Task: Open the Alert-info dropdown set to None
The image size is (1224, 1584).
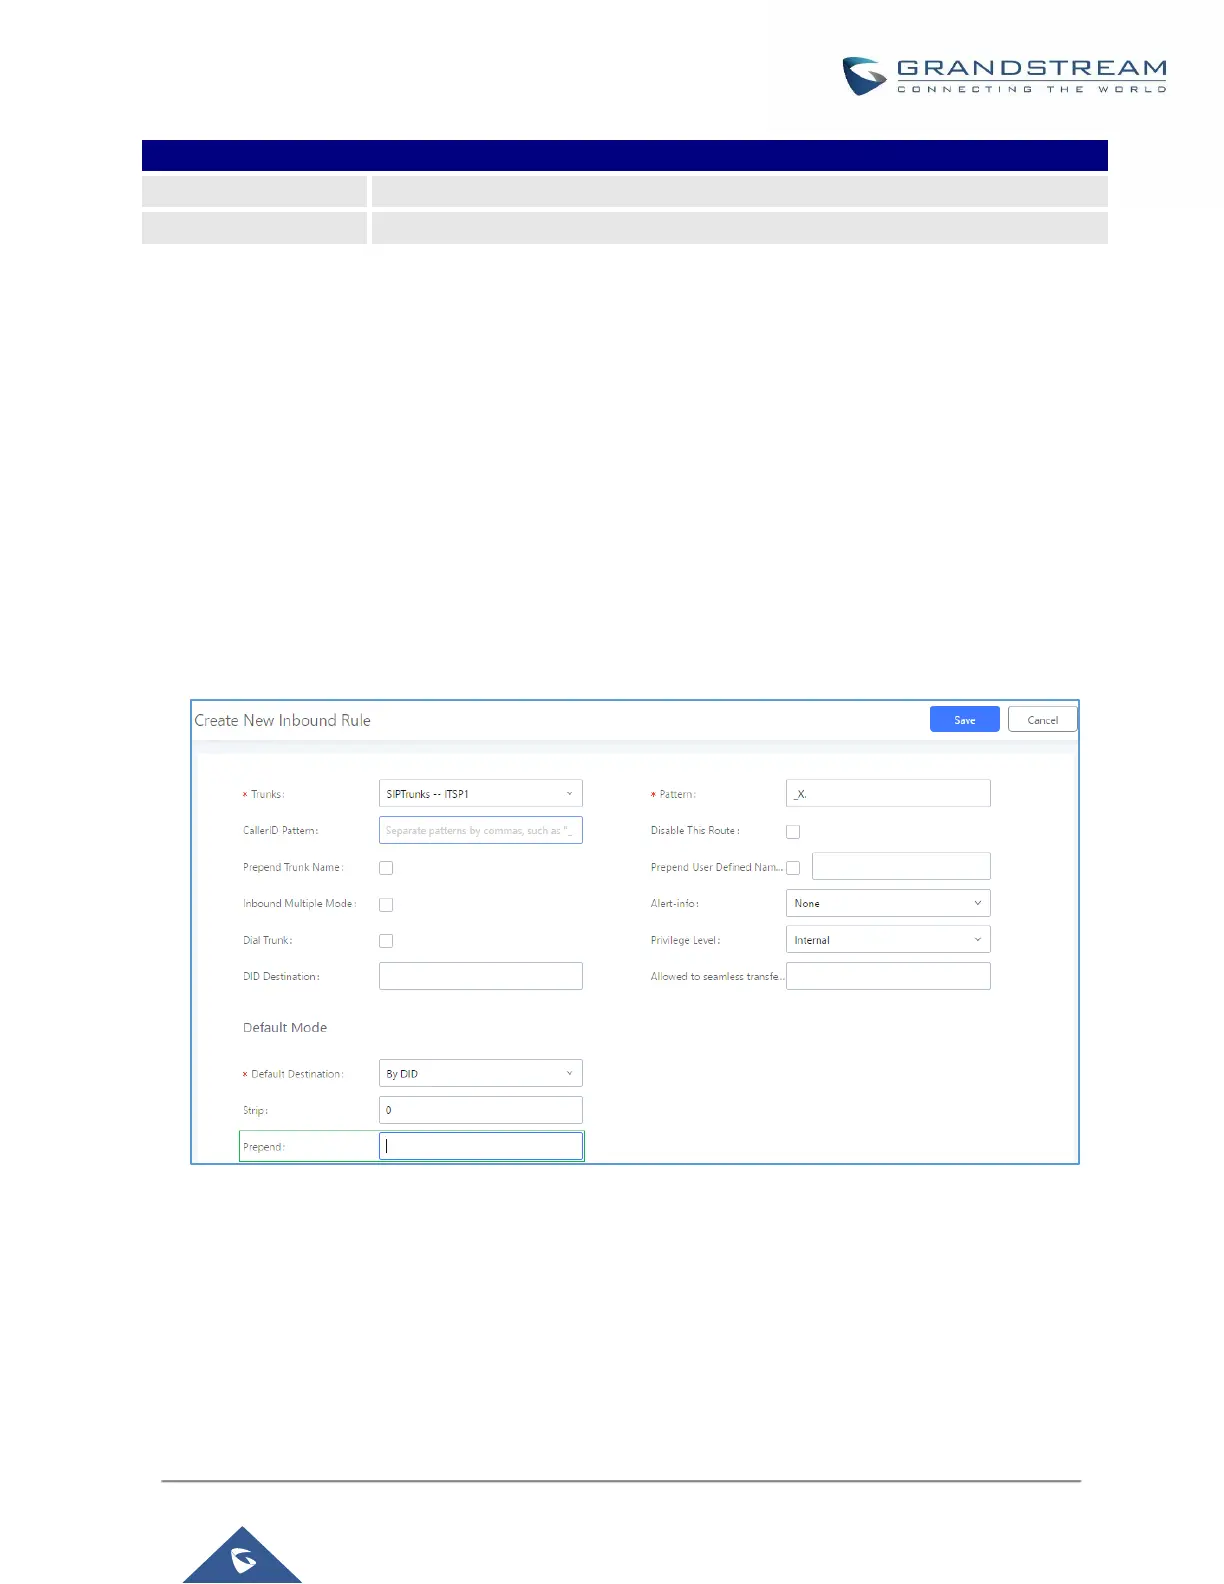Action: coord(888,903)
